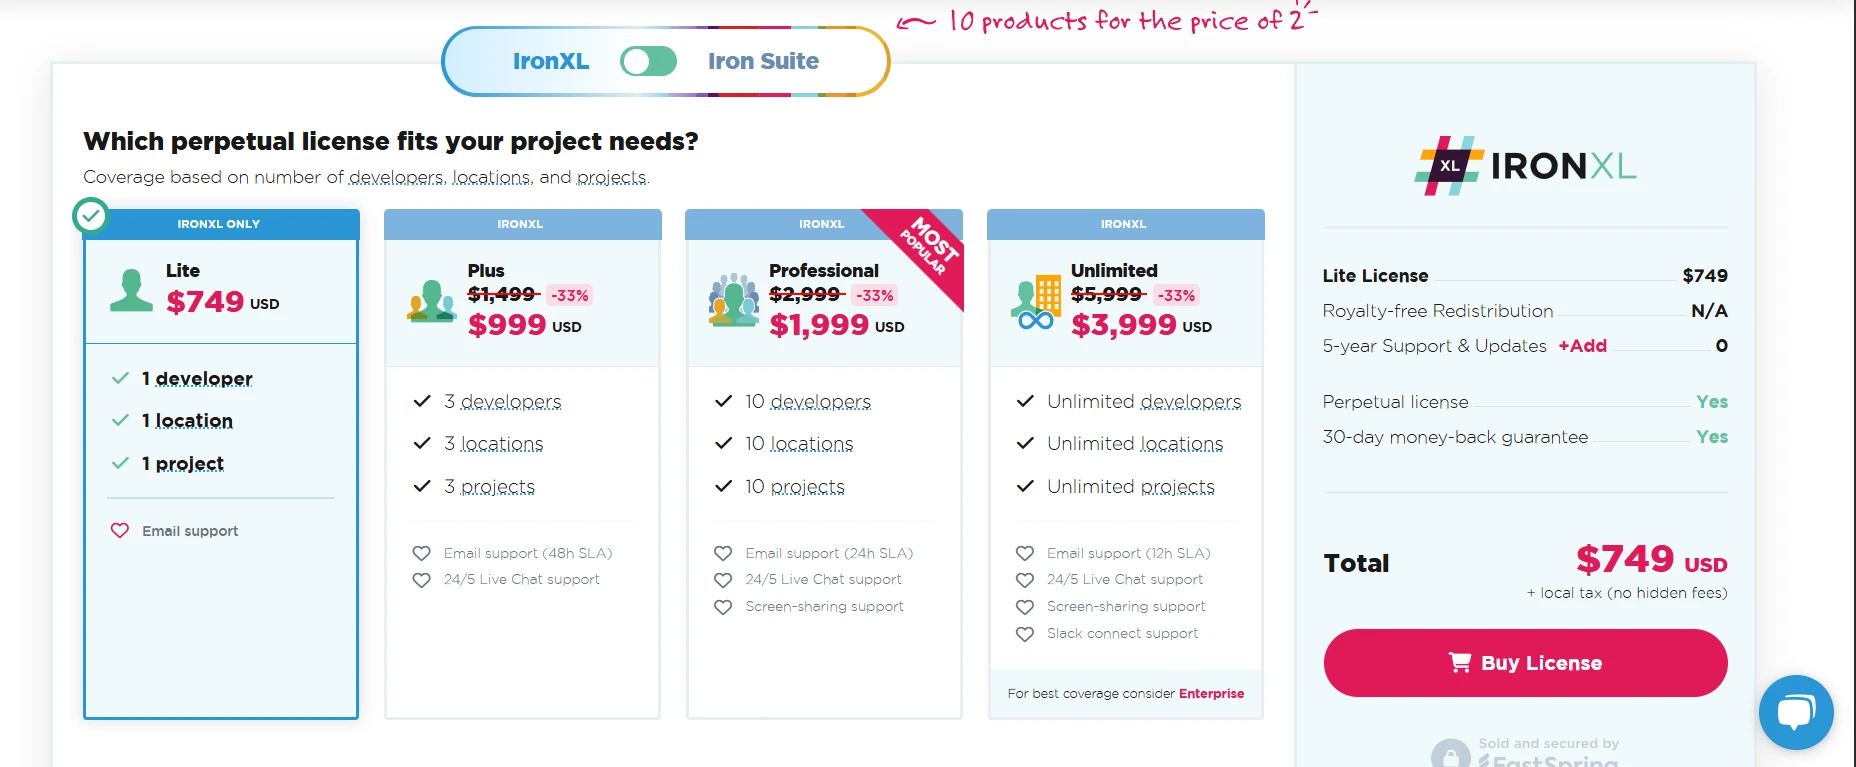The image size is (1856, 767).
Task: Add 5-year Support & Updates
Action: coord(1582,346)
